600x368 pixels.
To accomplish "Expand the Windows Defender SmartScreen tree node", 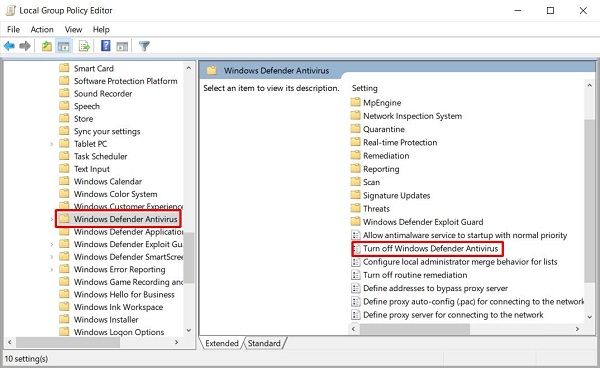I will (52, 257).
